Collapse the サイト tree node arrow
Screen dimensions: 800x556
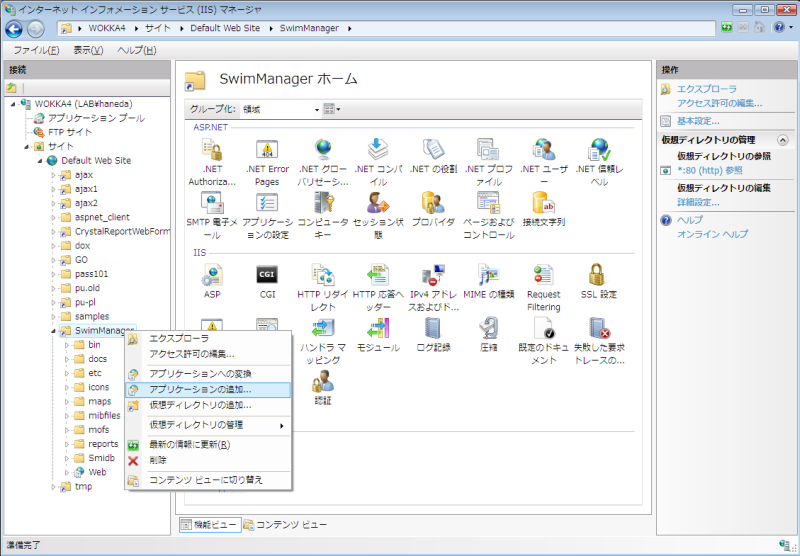point(27,146)
